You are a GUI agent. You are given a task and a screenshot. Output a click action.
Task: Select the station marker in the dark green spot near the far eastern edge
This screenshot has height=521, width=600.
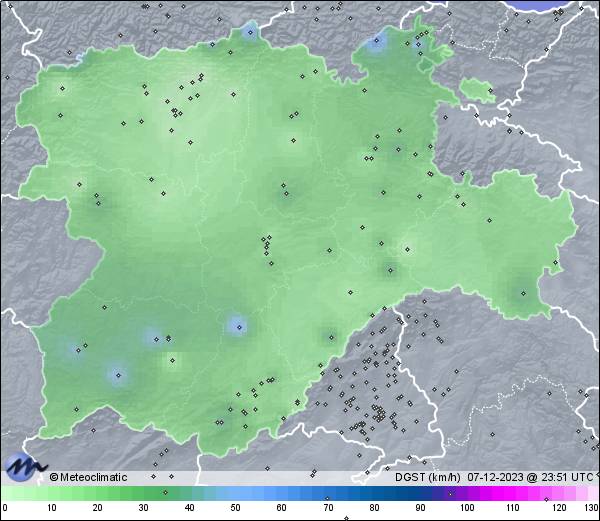(x=523, y=293)
